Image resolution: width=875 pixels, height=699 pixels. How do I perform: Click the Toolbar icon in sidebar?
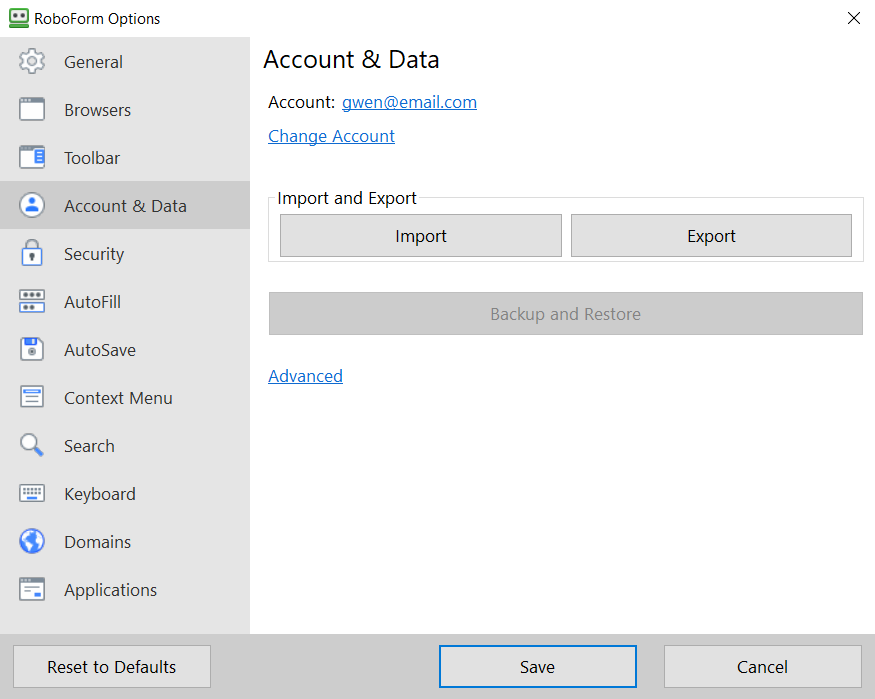click(x=32, y=158)
